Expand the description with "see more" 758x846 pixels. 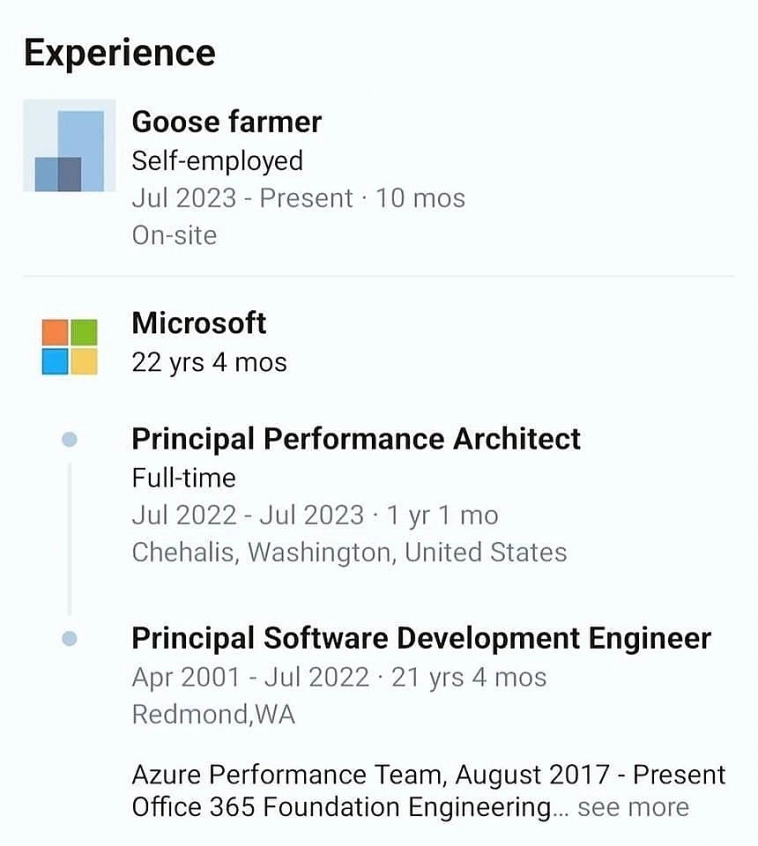point(633,807)
